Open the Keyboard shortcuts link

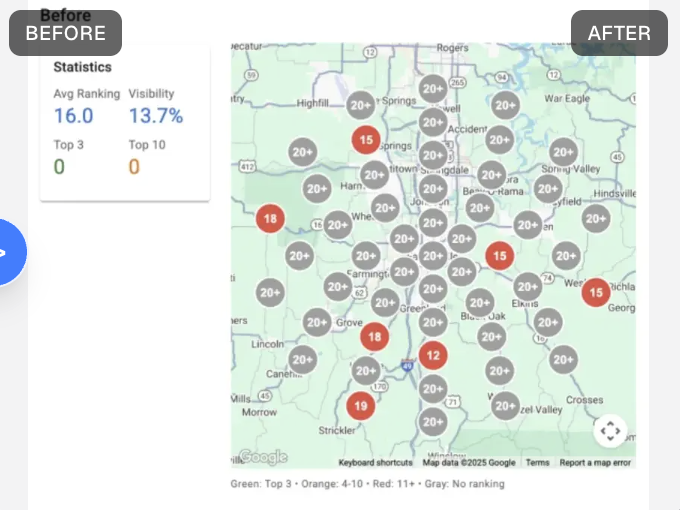tap(376, 463)
